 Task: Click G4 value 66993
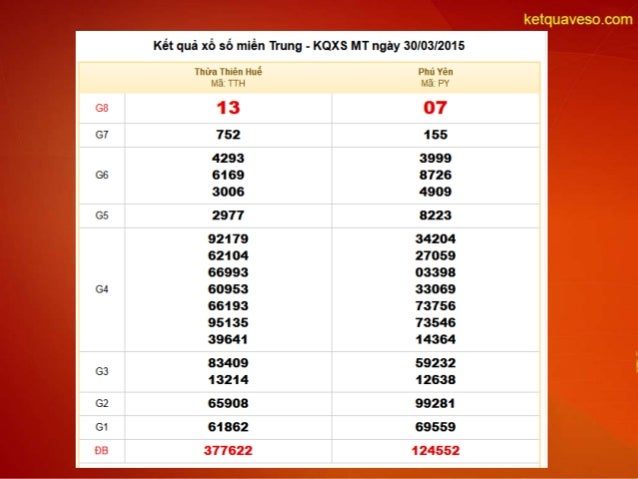[x=228, y=272]
